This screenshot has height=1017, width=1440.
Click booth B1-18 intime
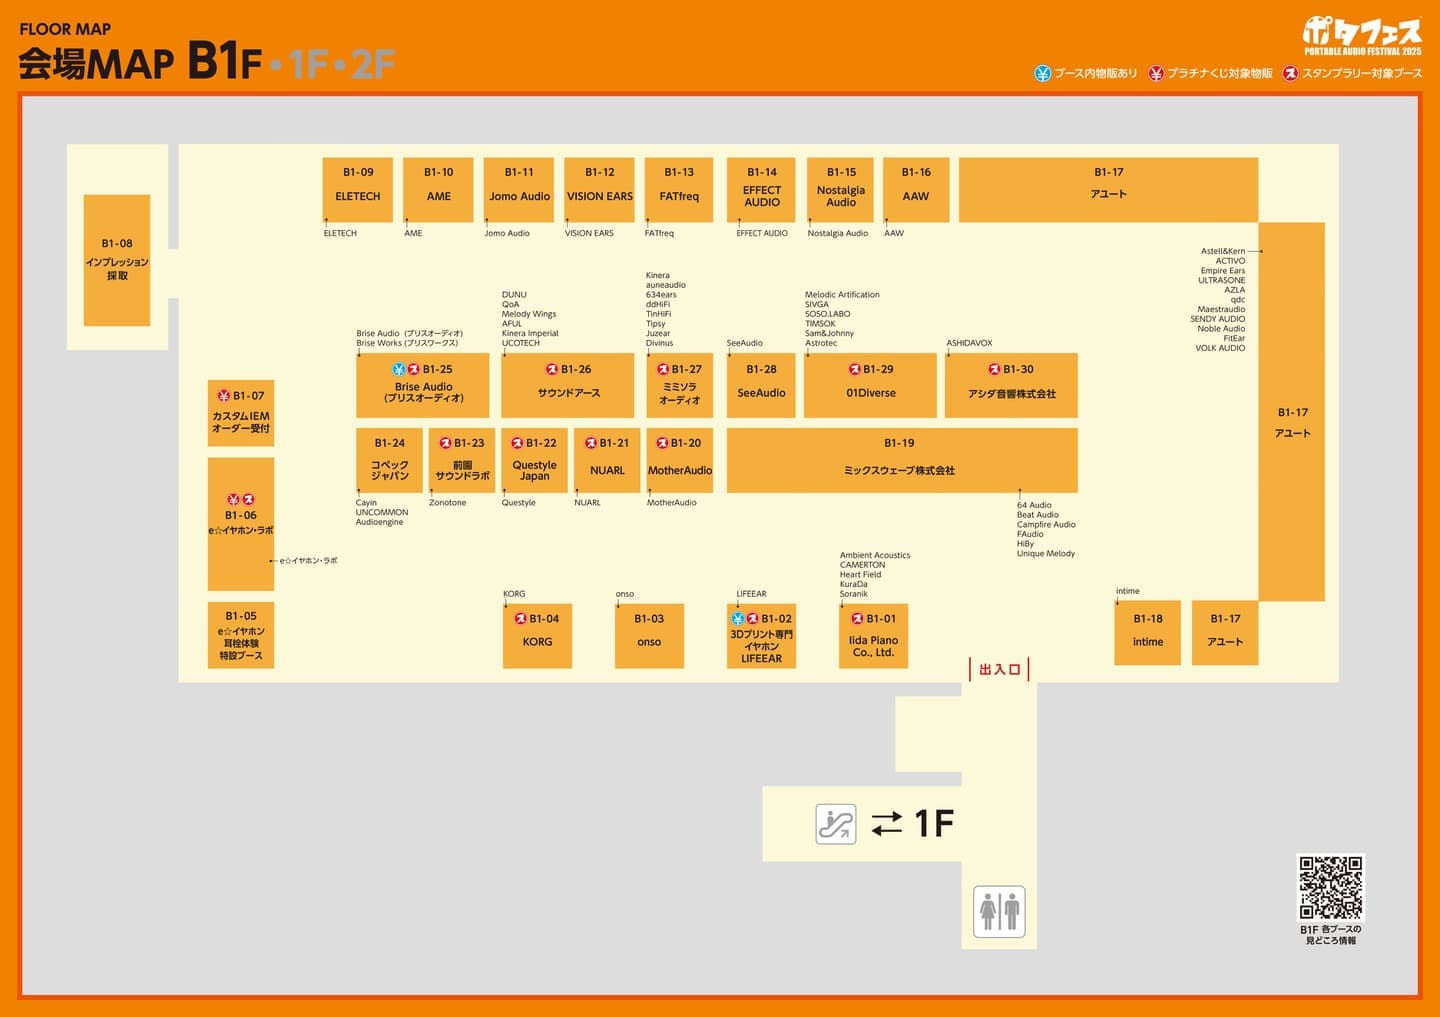click(x=1148, y=632)
